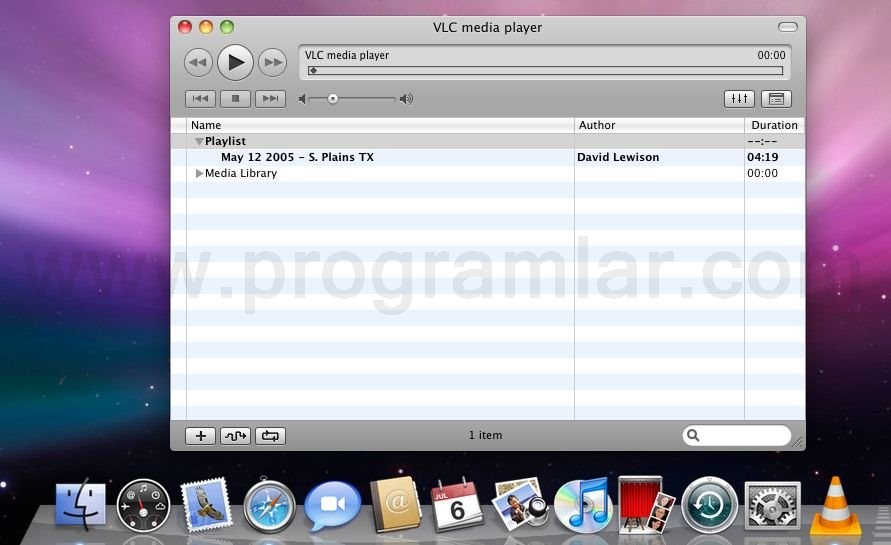Click the seek bar diamond marker
891x545 pixels.
(x=313, y=71)
